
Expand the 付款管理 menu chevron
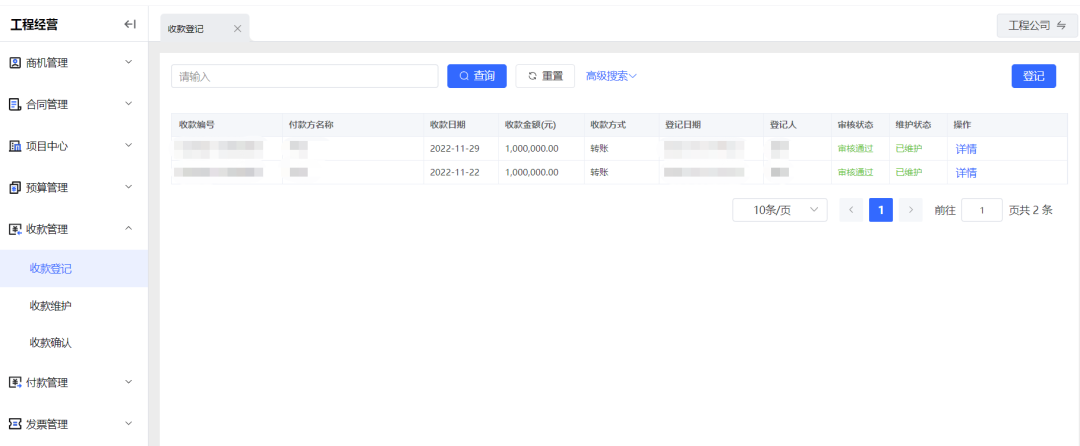pos(128,382)
